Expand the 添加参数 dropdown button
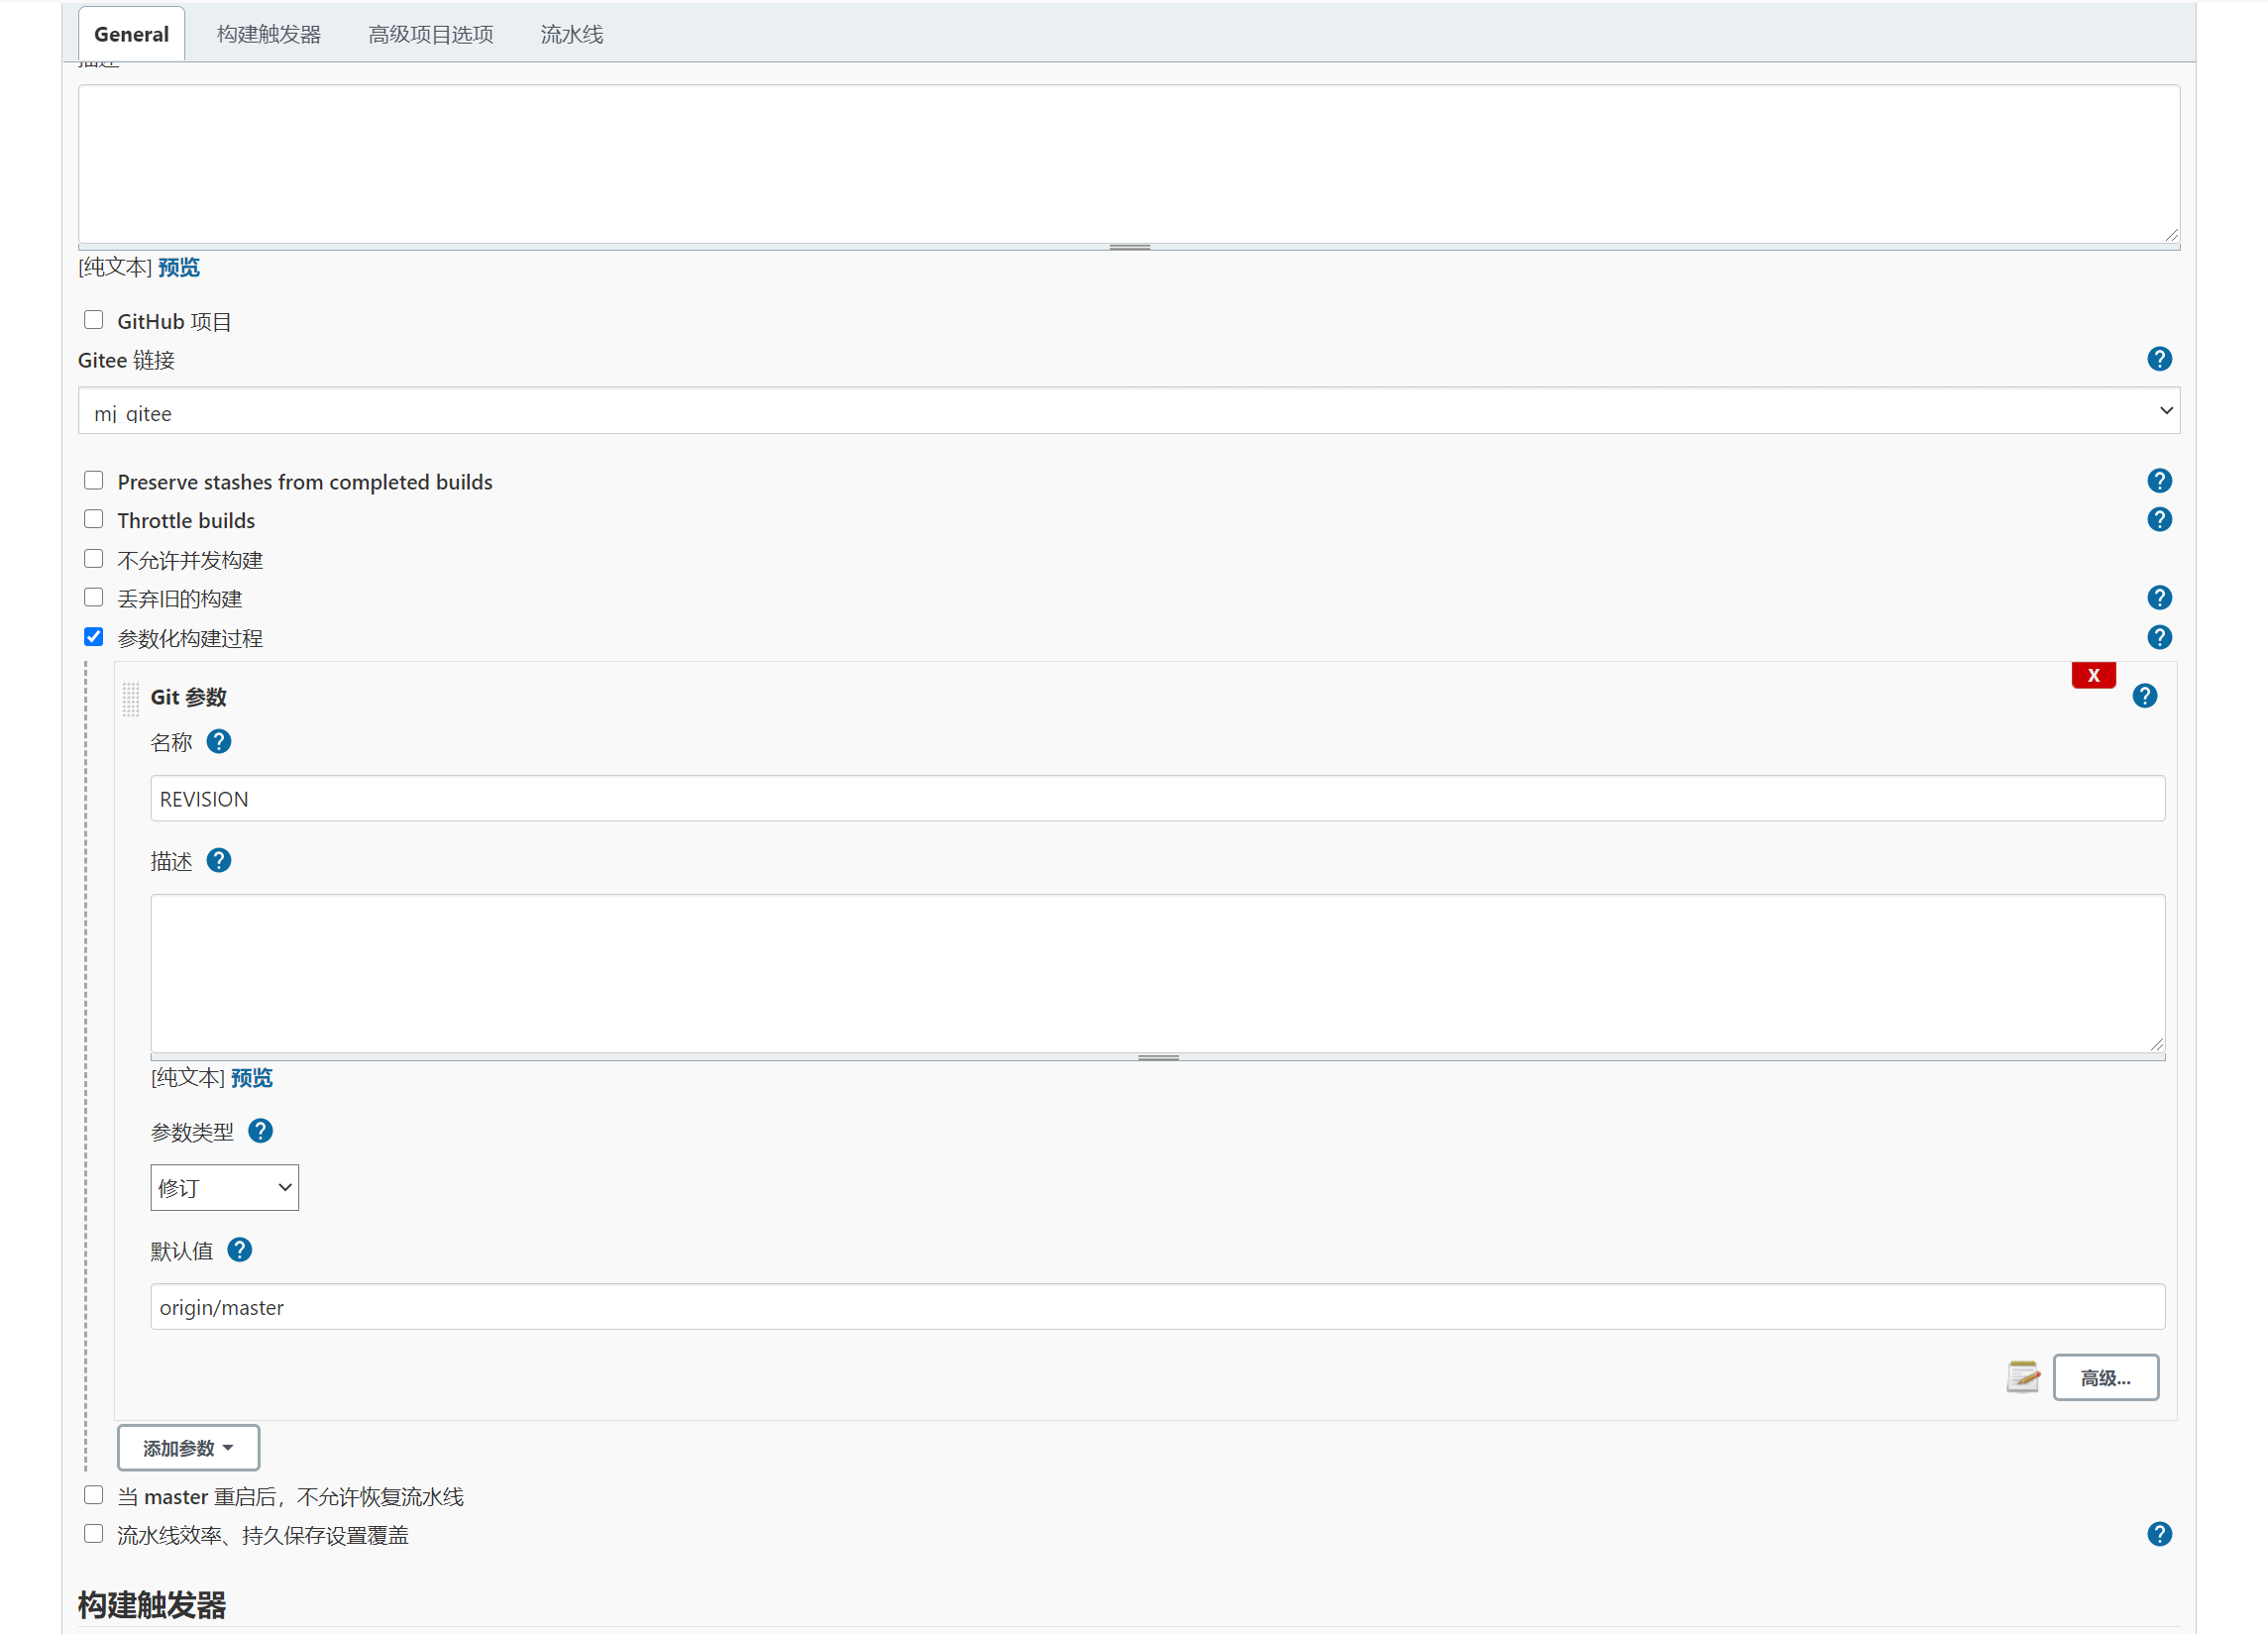The image size is (2268, 1634). point(188,1448)
